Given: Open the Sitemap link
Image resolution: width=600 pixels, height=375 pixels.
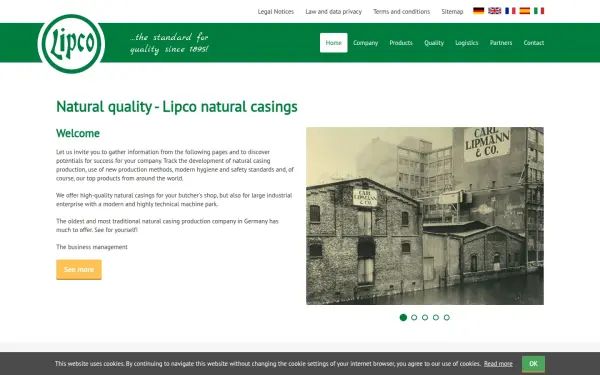Looking at the screenshot, I should 452,11.
